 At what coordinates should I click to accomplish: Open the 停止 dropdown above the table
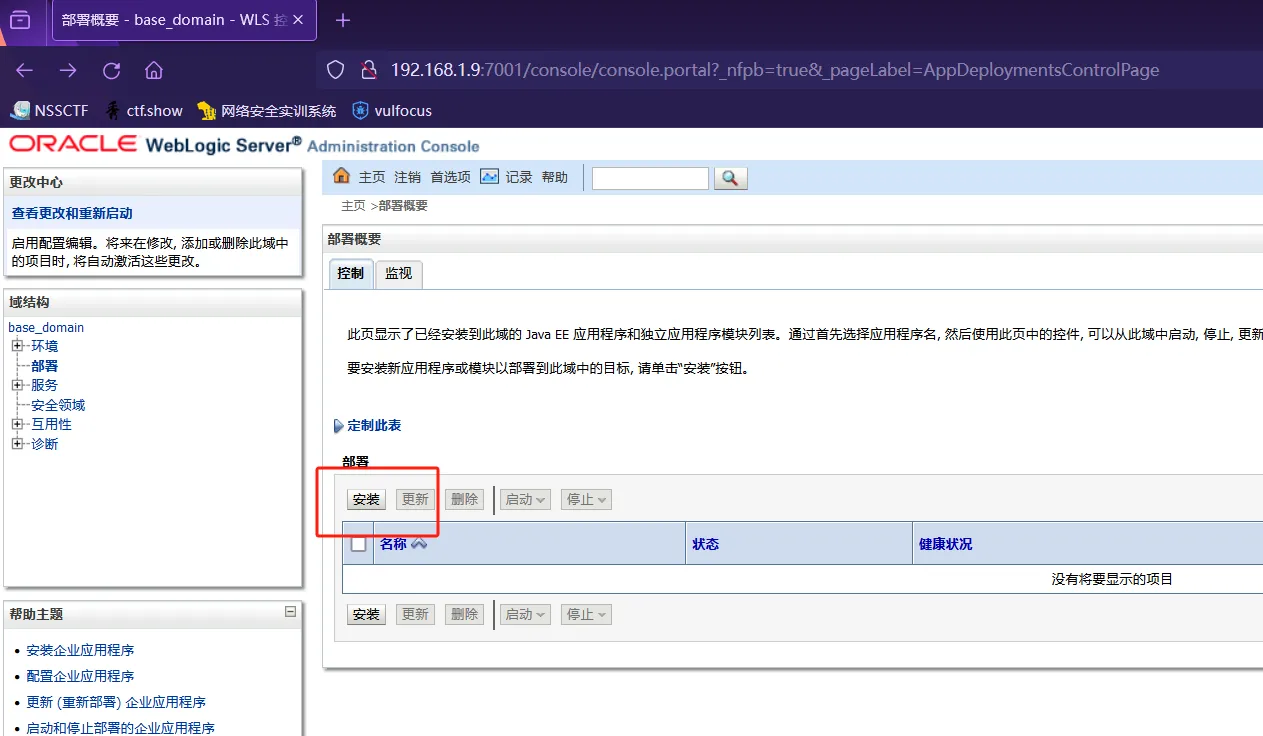[586, 499]
